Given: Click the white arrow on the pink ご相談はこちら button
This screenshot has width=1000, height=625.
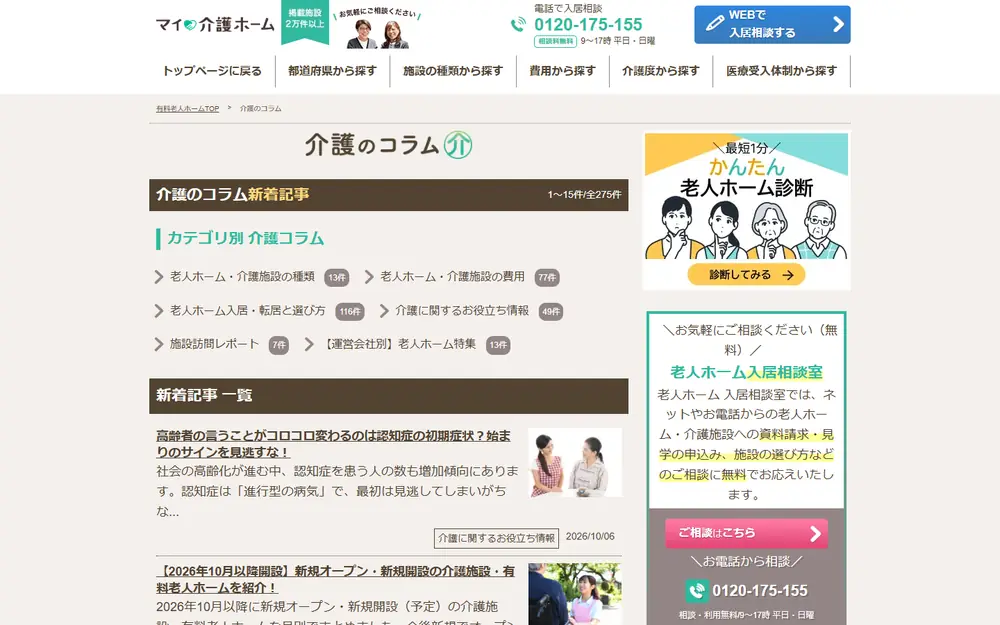Looking at the screenshot, I should click(x=815, y=534).
